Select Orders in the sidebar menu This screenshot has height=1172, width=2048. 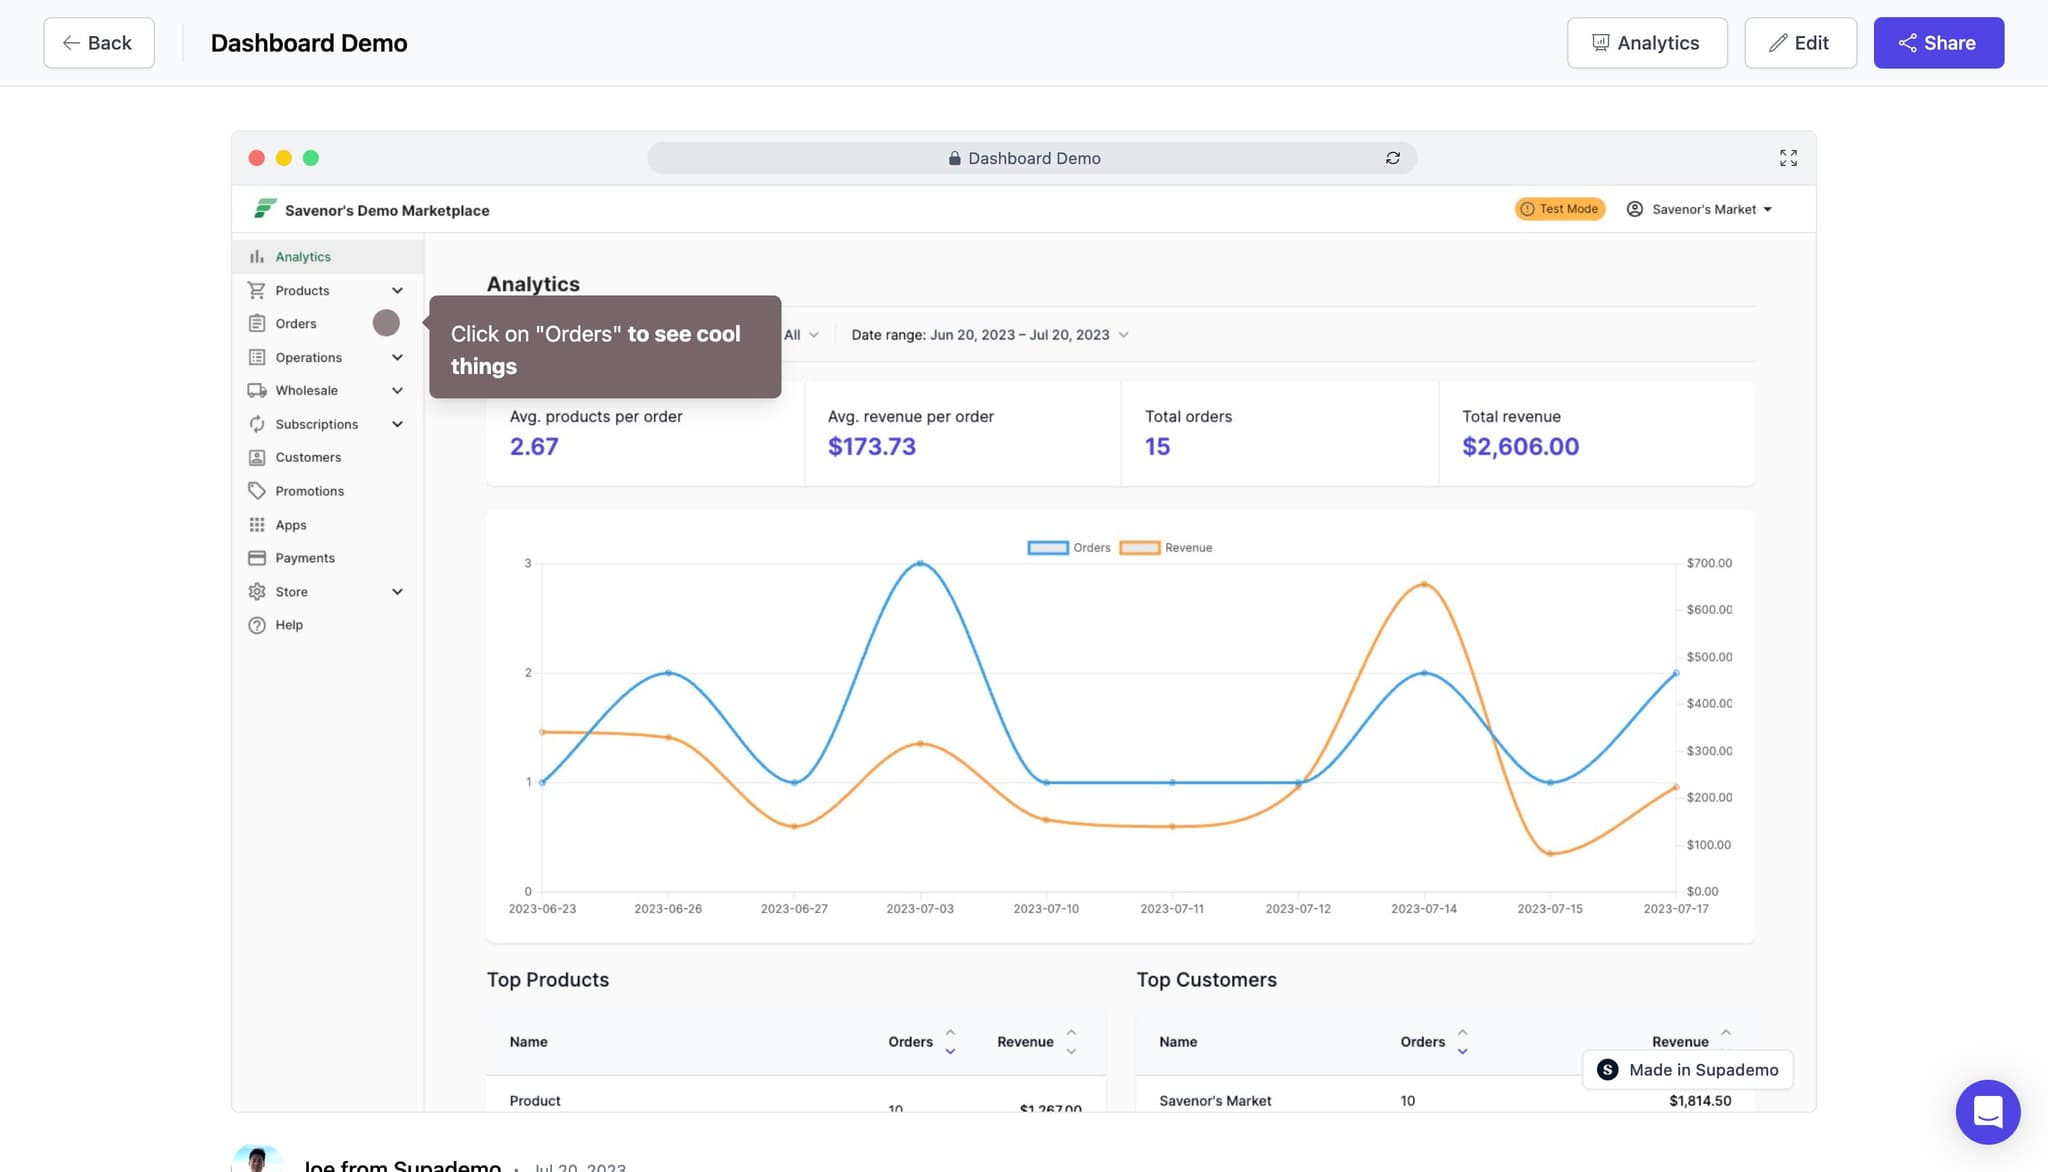[x=296, y=324]
